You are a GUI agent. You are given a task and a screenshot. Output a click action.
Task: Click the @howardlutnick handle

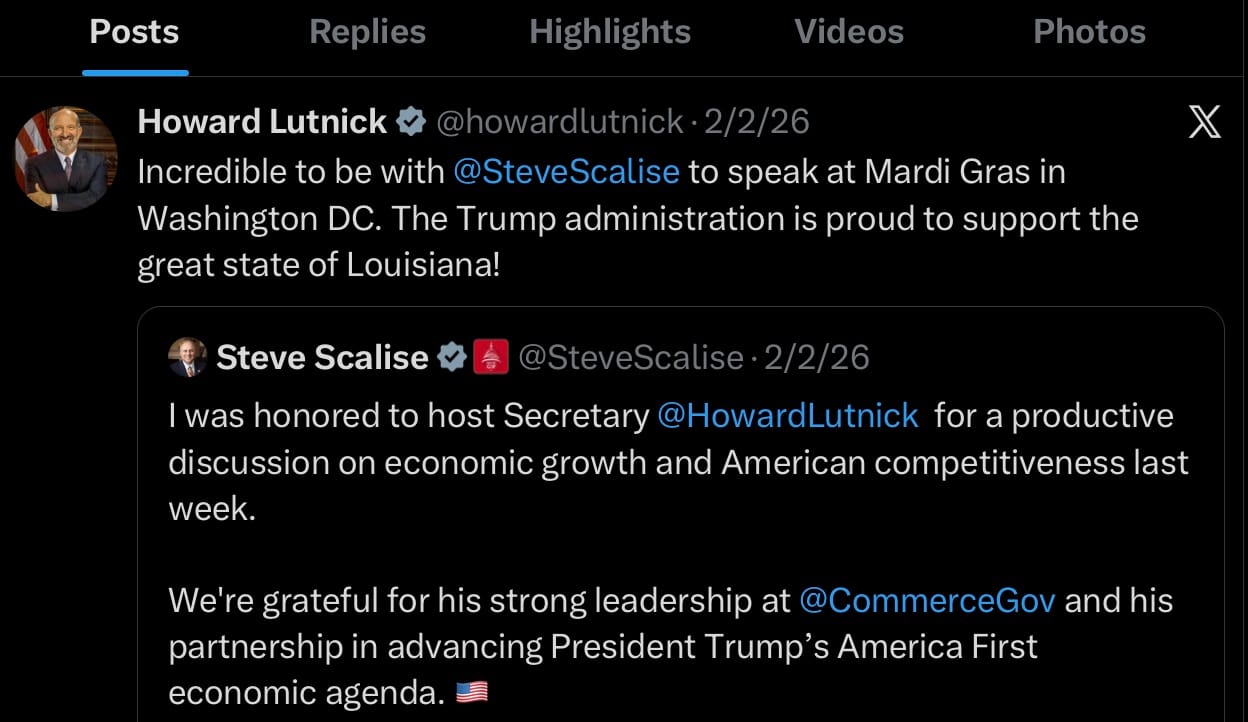point(560,122)
